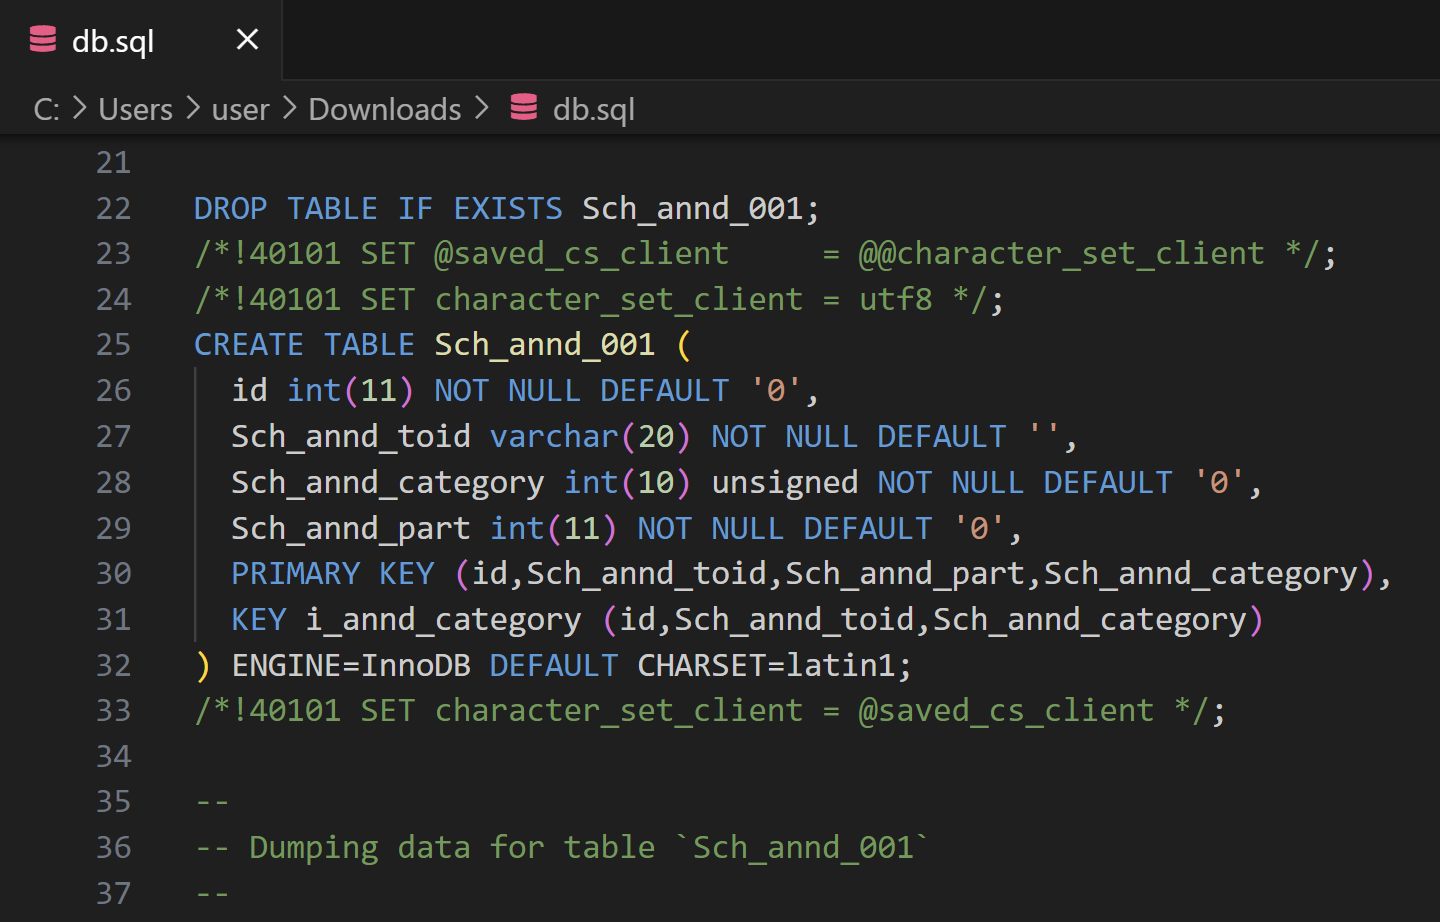This screenshot has height=922, width=1440.
Task: Click line number 32 in gutter
Action: pyautogui.click(x=113, y=665)
